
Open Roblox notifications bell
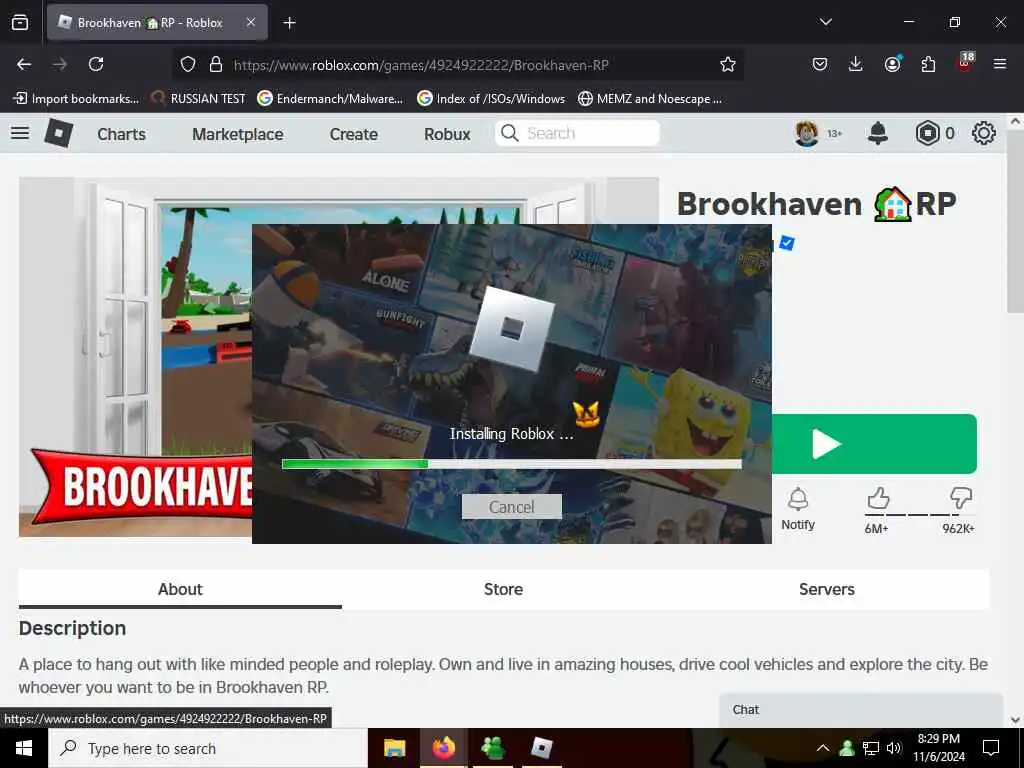(x=878, y=133)
